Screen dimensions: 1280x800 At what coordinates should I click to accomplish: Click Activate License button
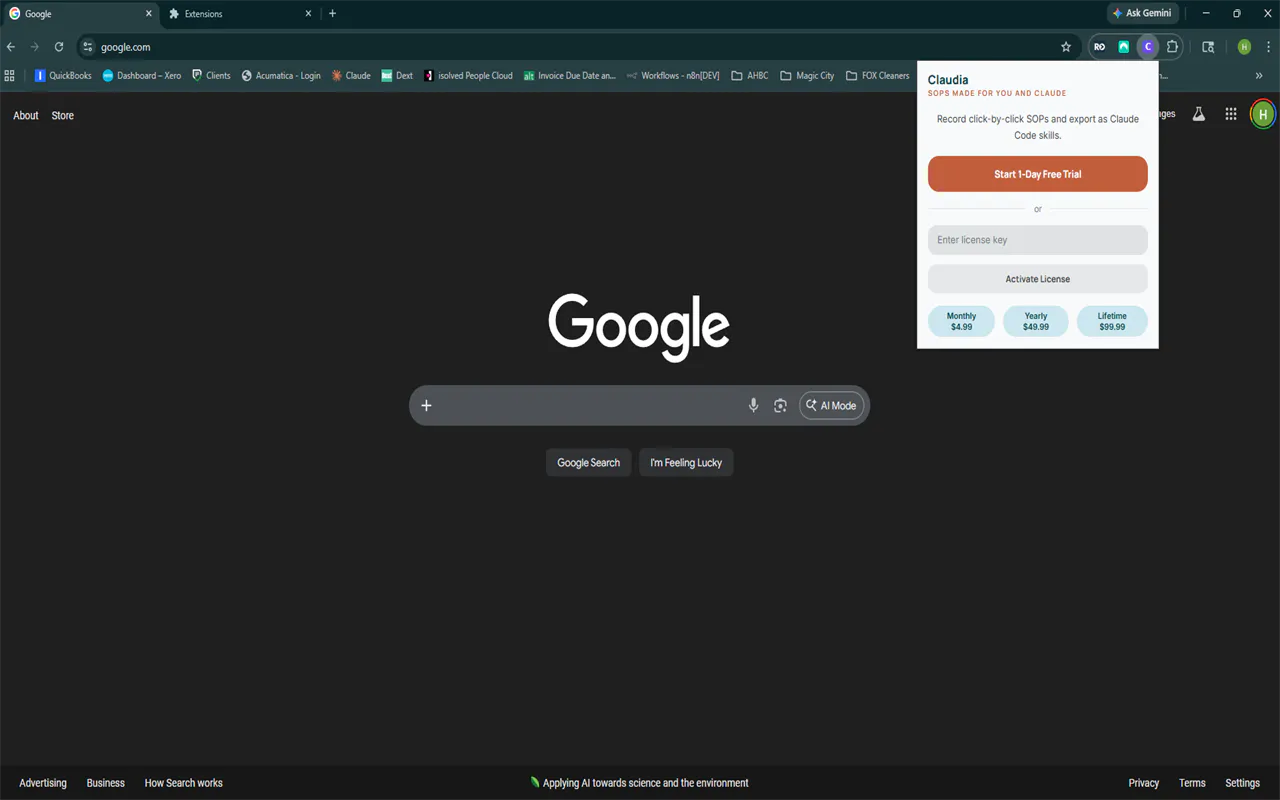coord(1038,279)
